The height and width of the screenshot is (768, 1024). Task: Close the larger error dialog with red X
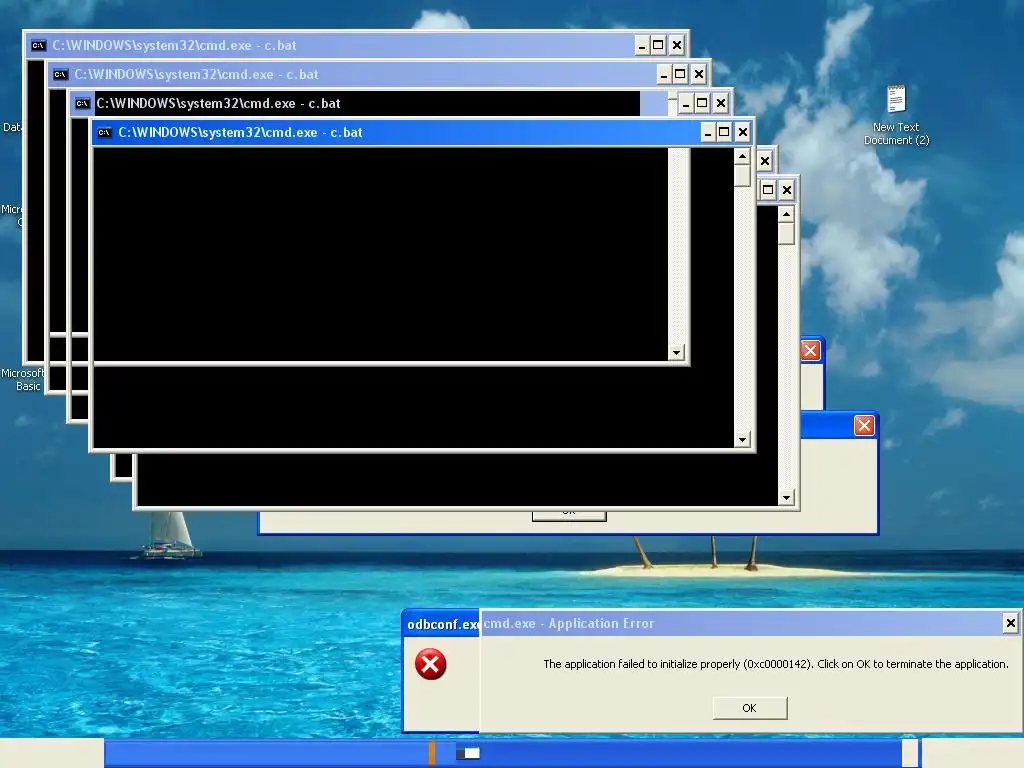(864, 426)
